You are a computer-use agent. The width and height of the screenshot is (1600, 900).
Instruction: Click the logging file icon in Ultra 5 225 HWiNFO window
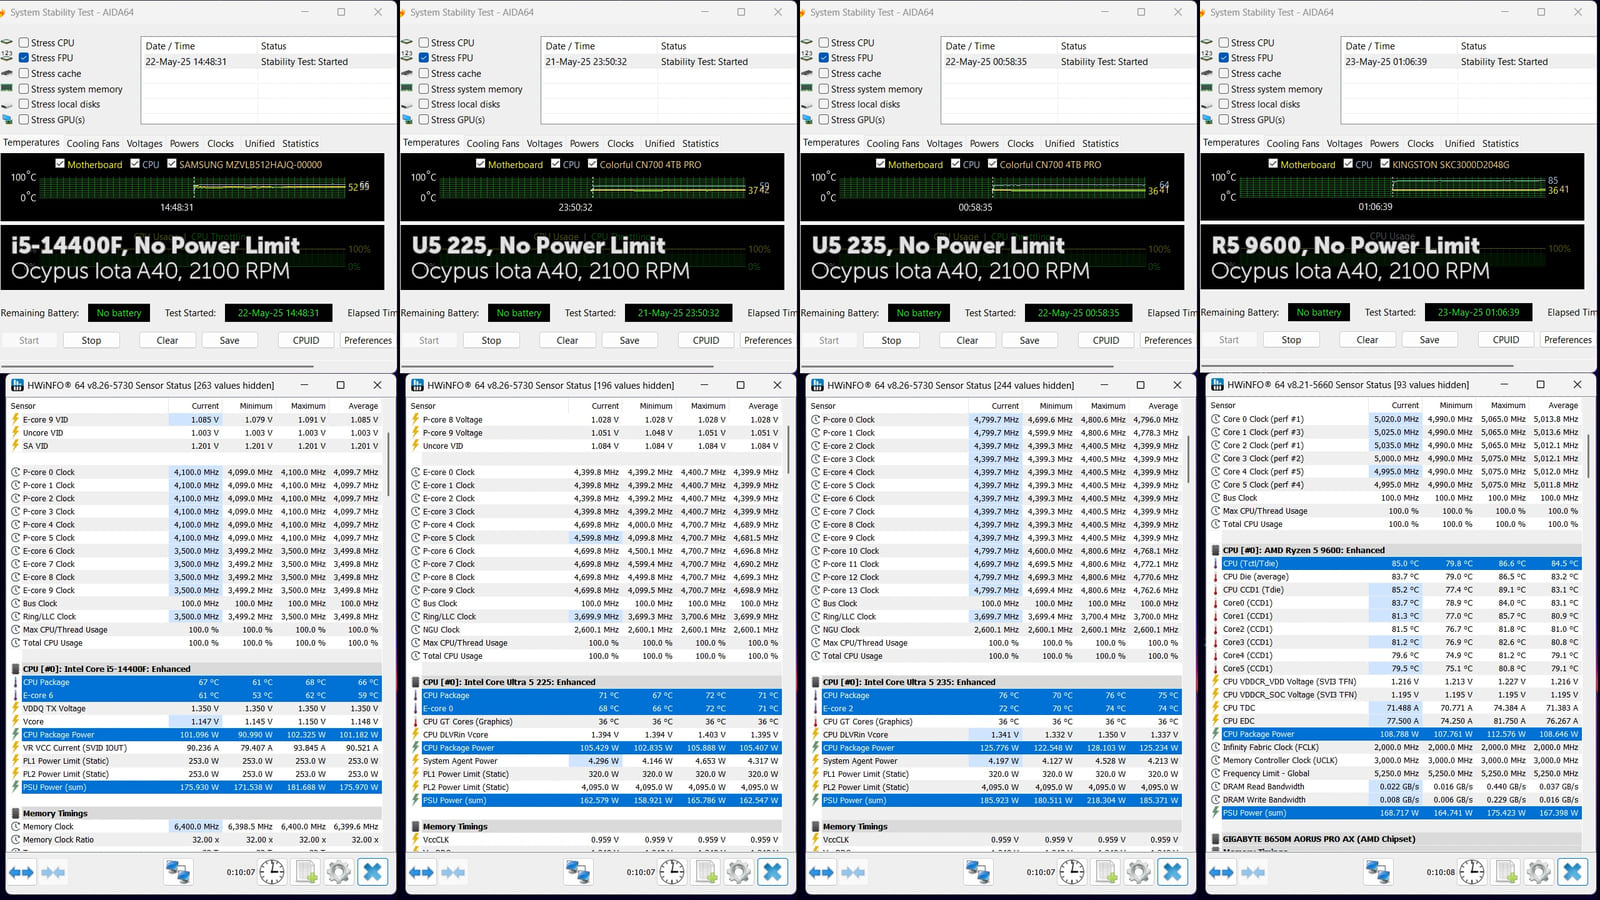click(706, 872)
